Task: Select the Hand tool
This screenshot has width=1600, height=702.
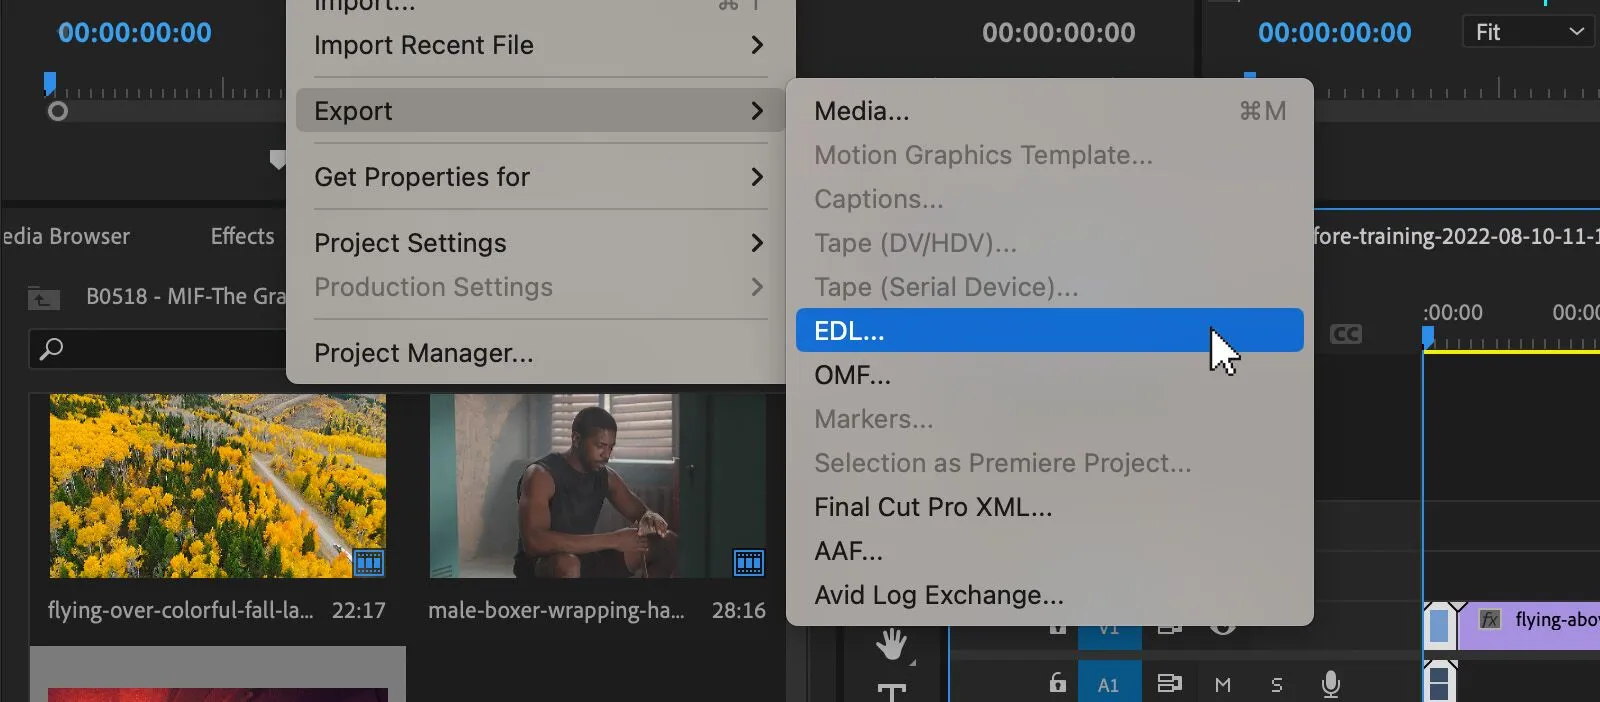Action: (892, 645)
